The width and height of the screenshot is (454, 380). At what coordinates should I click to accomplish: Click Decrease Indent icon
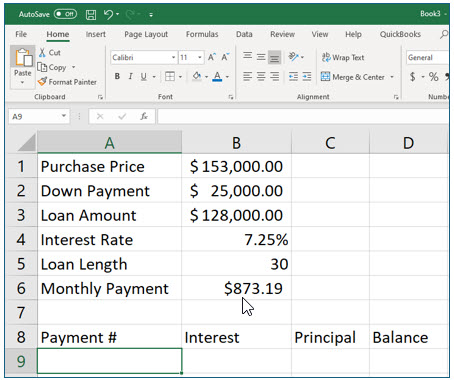[x=293, y=77]
